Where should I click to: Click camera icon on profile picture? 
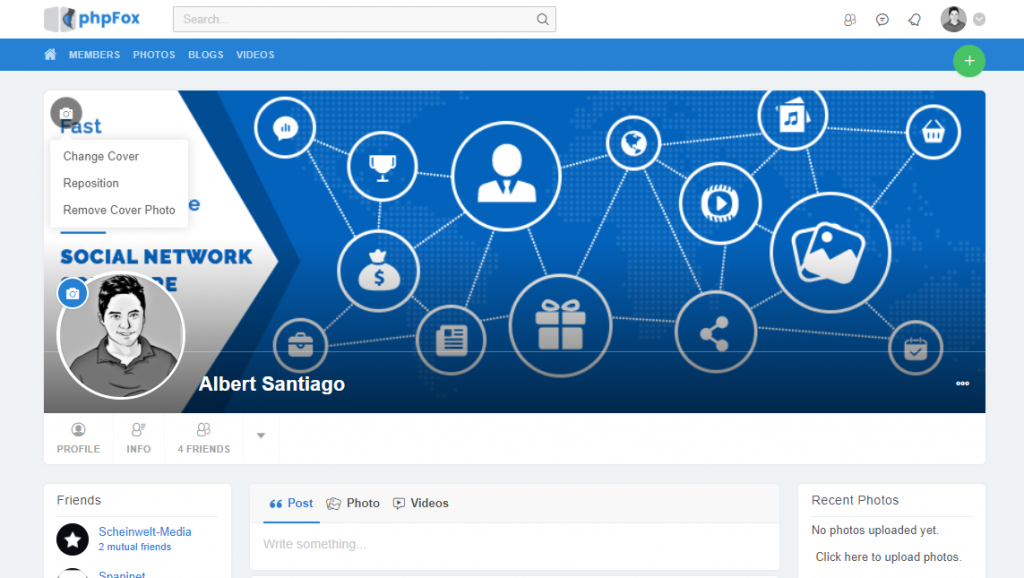(73, 294)
